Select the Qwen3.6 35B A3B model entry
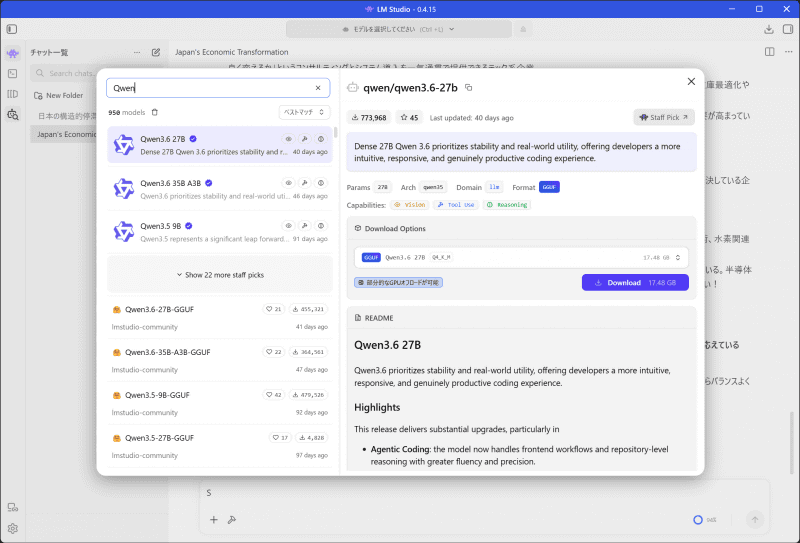800x543 pixels. click(x=220, y=189)
